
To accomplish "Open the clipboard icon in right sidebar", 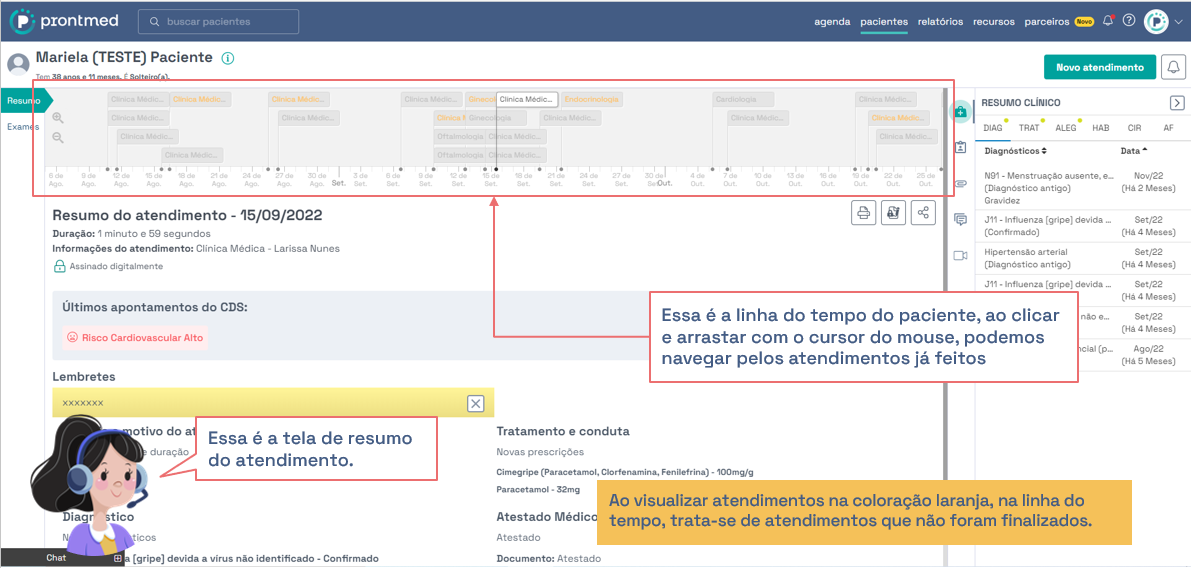I will tap(961, 147).
